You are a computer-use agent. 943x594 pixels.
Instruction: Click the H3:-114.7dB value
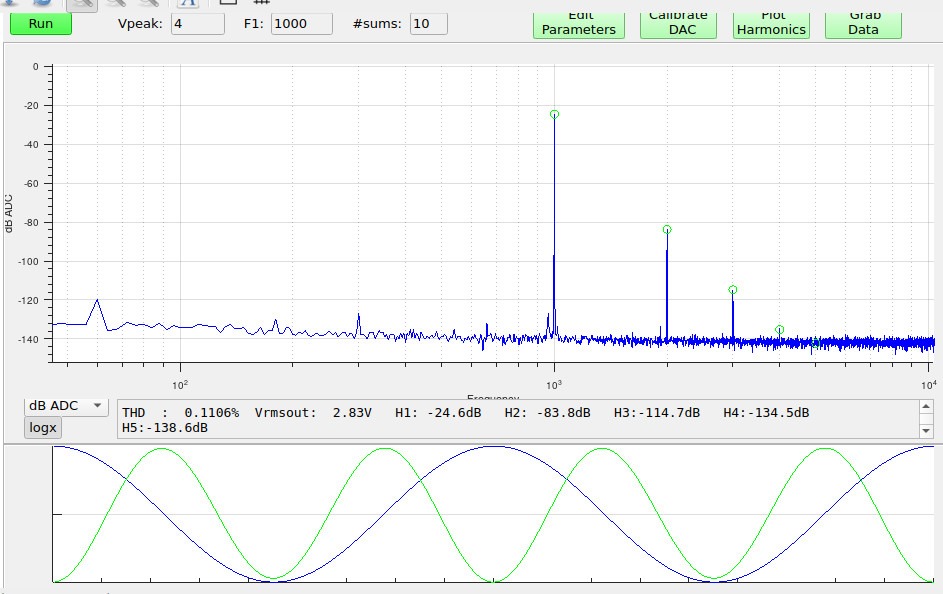click(x=657, y=412)
